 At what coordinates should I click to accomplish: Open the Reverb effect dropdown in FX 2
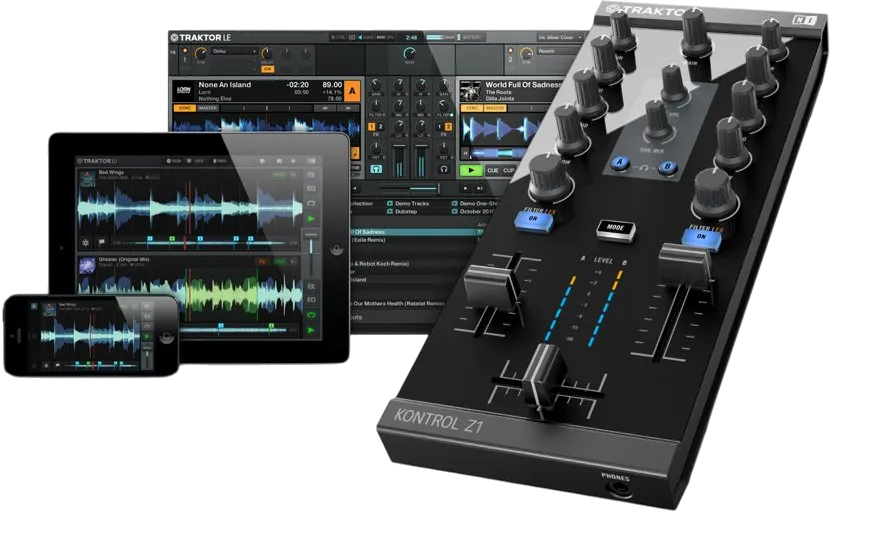(557, 51)
